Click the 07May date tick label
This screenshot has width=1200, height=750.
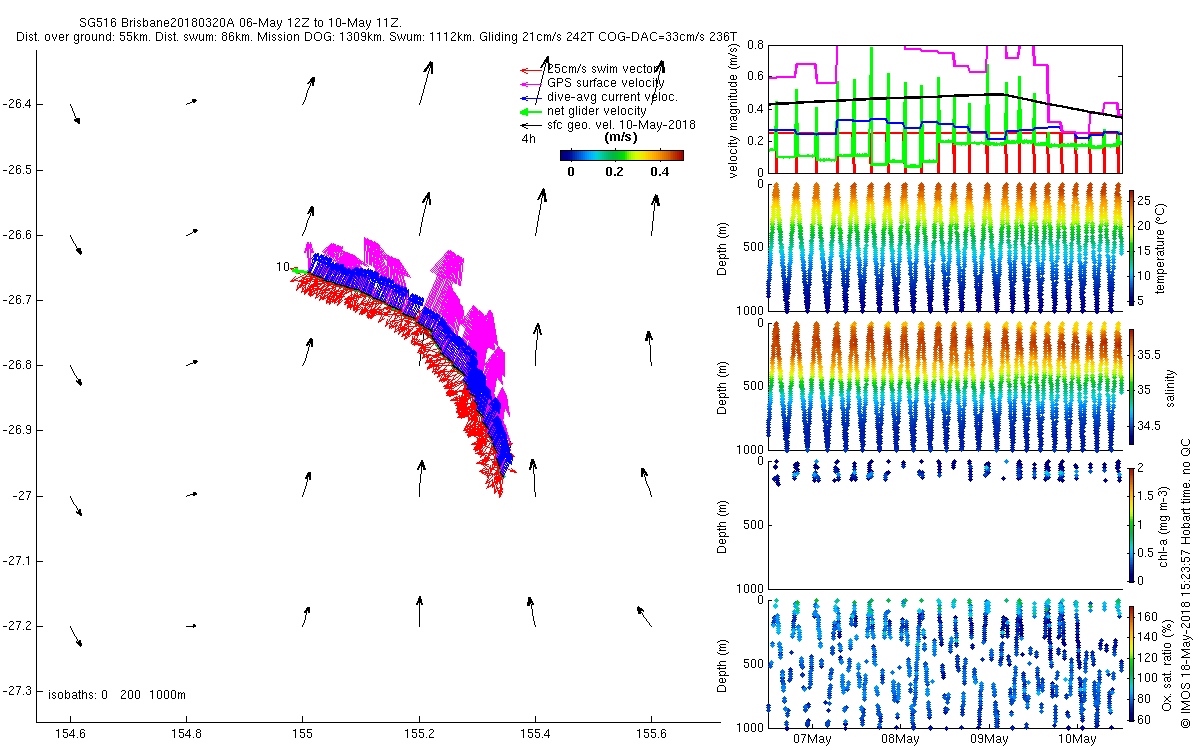811,739
